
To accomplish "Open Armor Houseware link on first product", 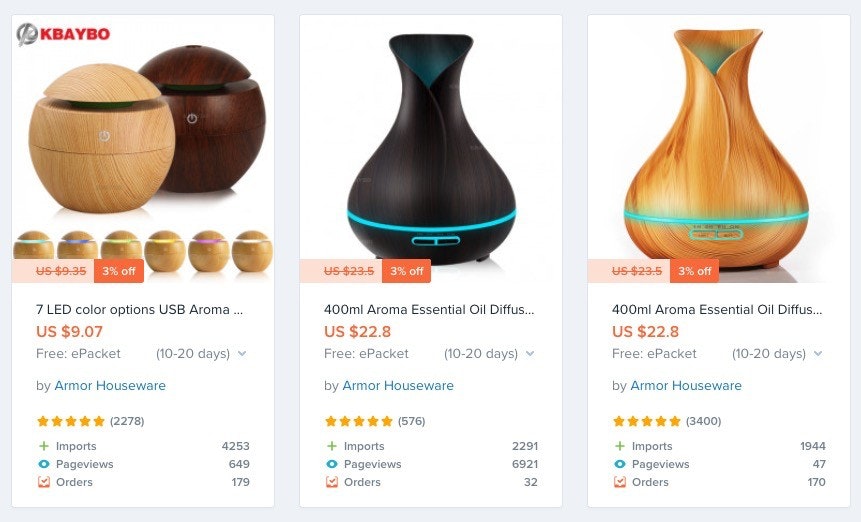I will pos(110,385).
